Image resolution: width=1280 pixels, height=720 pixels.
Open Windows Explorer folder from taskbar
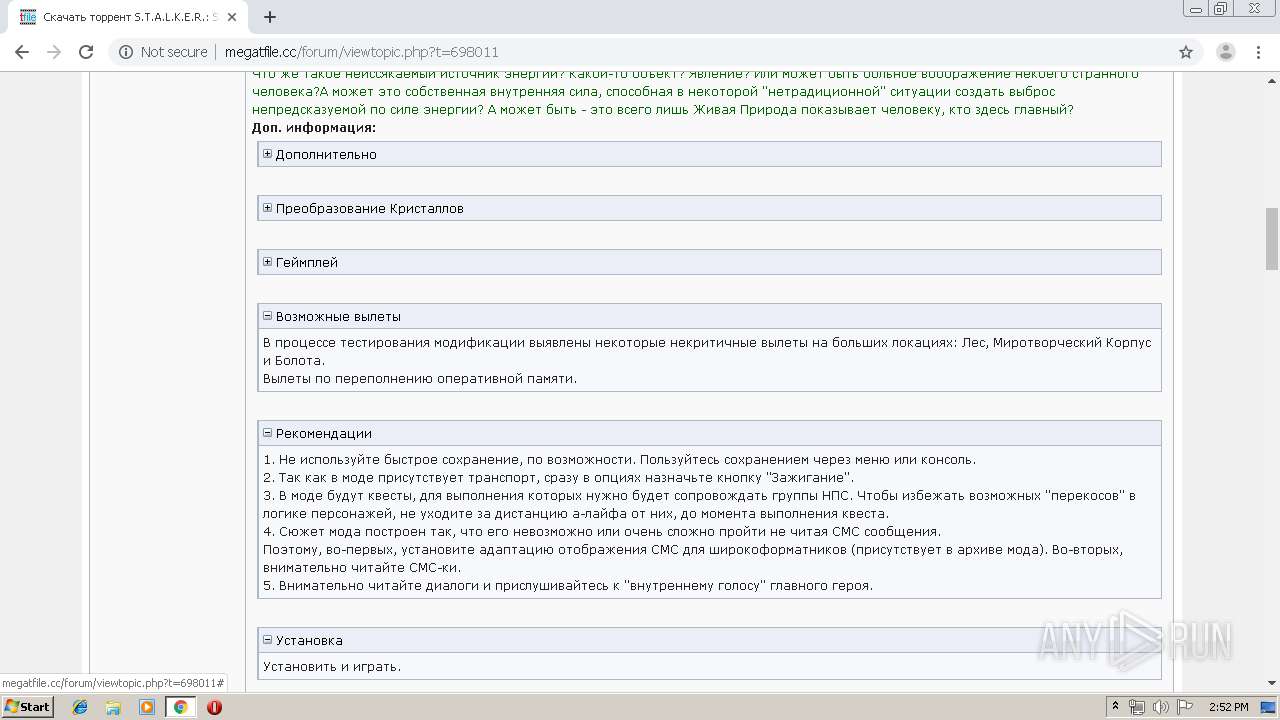point(113,707)
